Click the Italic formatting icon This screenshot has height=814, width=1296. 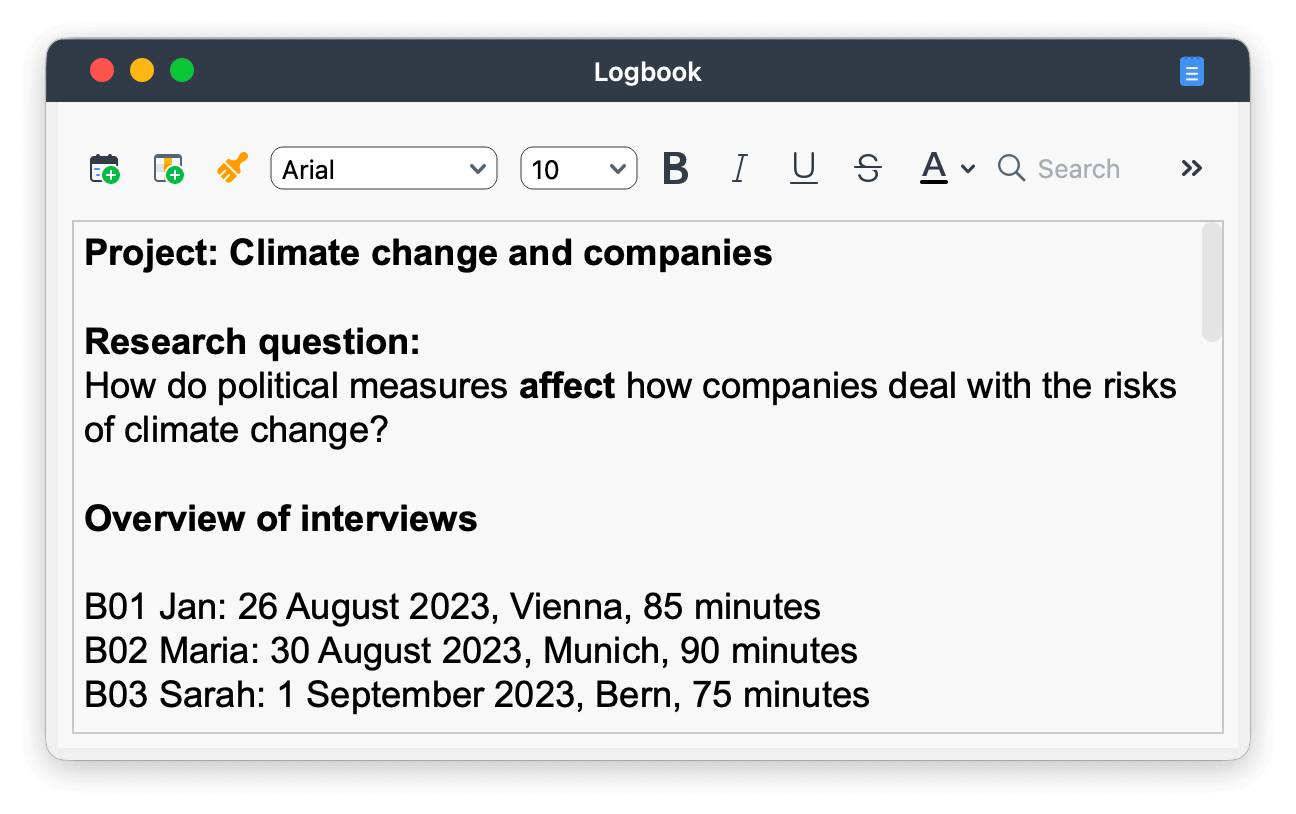coord(739,169)
